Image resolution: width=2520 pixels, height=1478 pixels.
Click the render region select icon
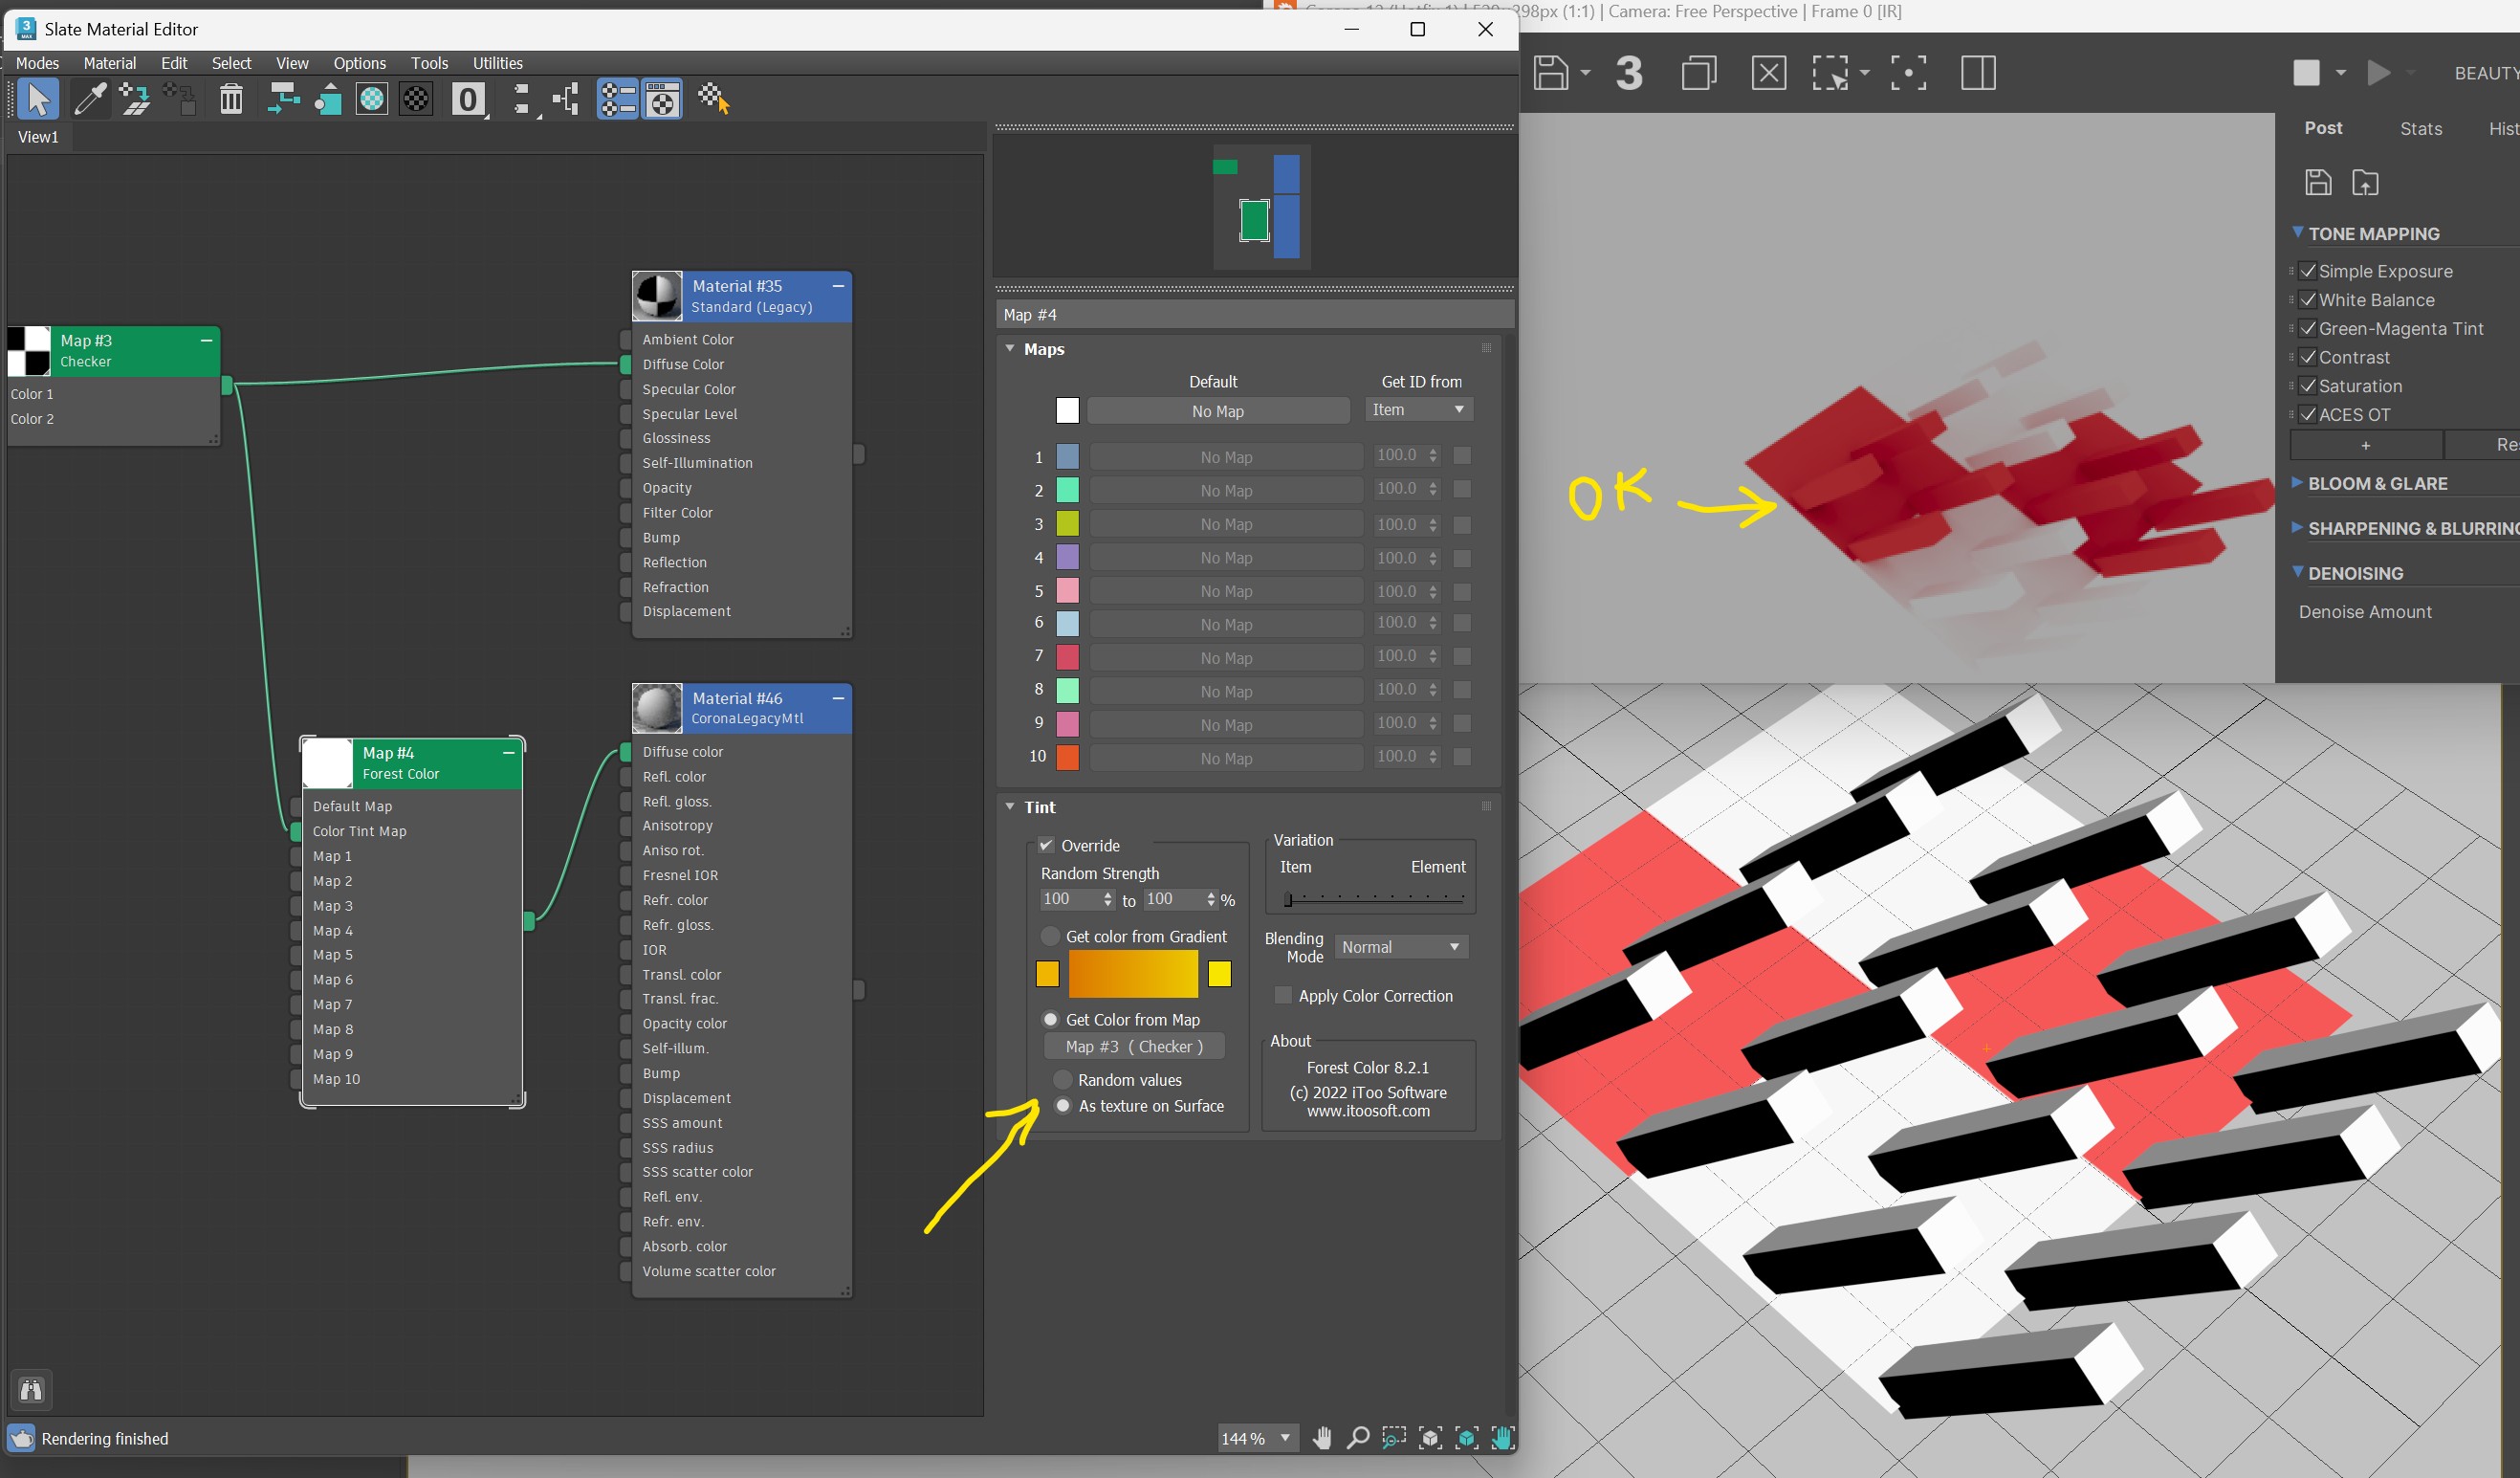pos(1829,73)
